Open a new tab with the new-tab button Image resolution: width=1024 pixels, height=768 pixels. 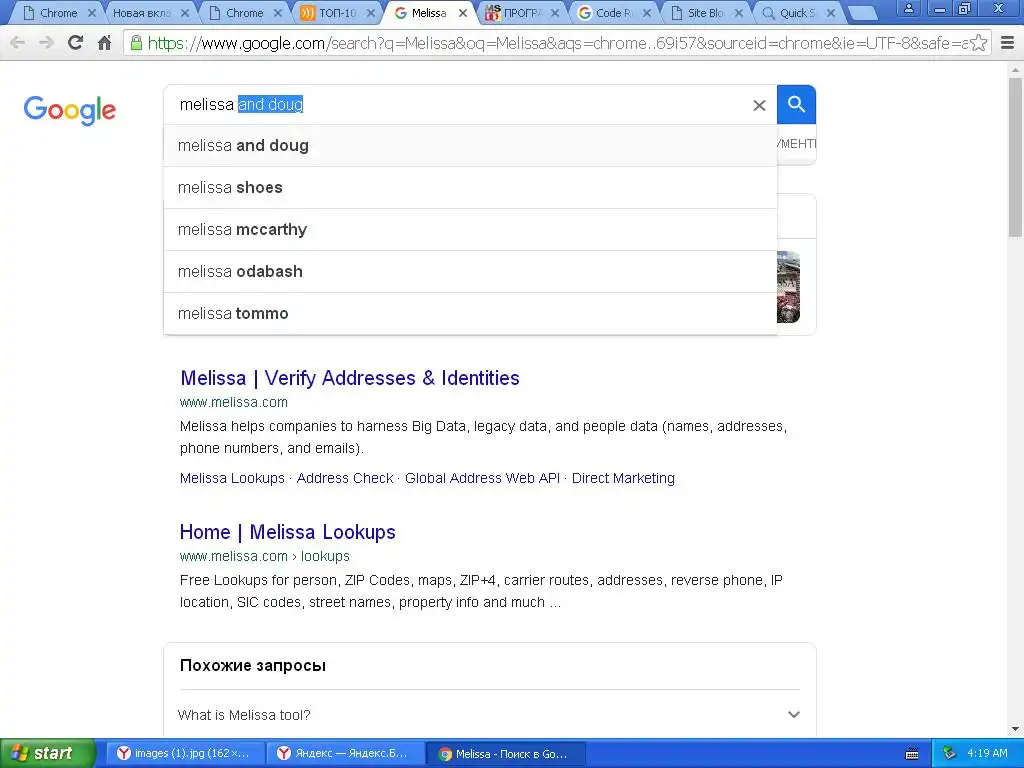[x=862, y=13]
